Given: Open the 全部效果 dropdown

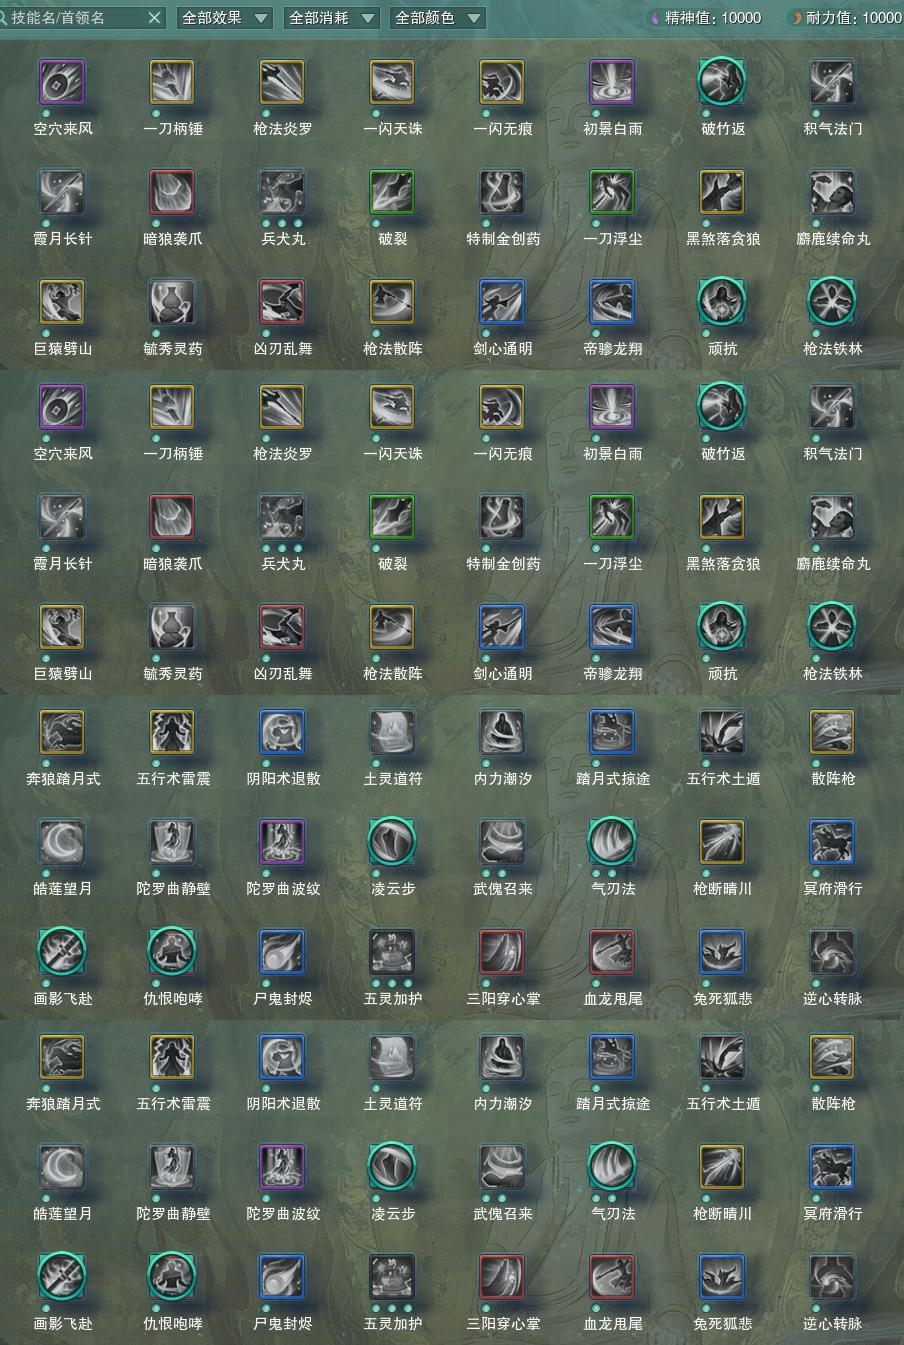Looking at the screenshot, I should tap(224, 17).
